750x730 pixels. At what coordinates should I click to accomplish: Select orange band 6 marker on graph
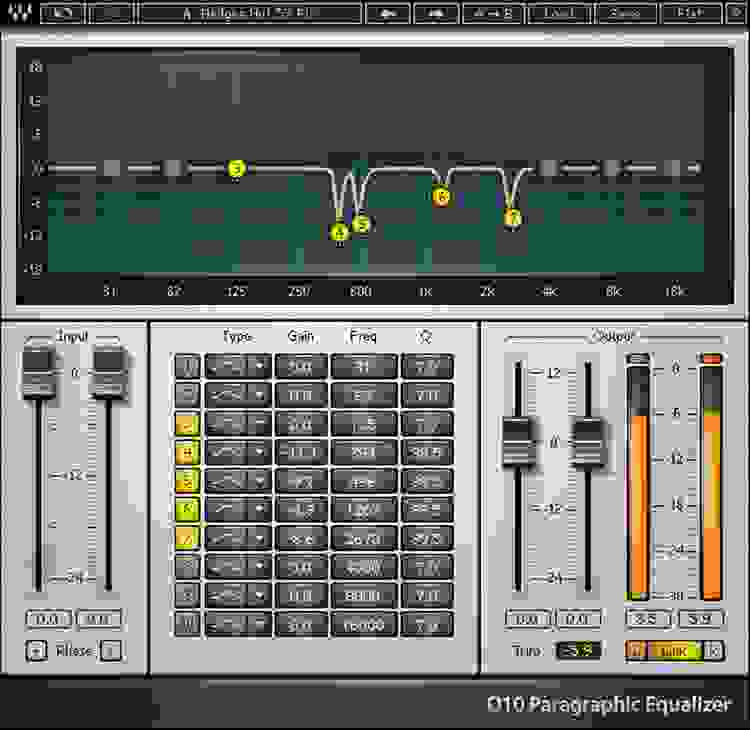point(441,196)
